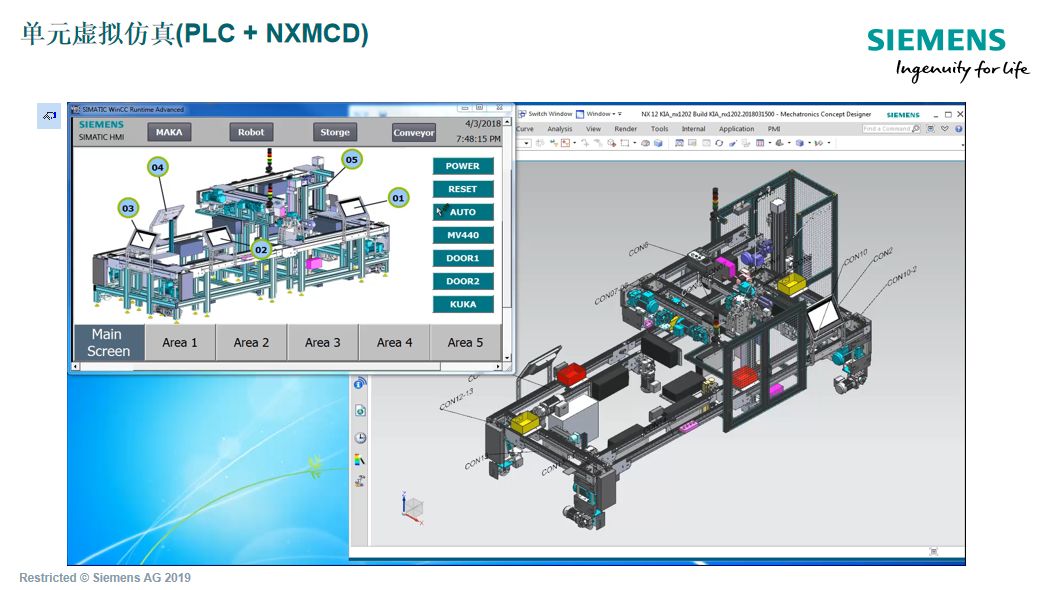Switch to the Area 5 tab
This screenshot has width=1052, height=590.
click(465, 342)
